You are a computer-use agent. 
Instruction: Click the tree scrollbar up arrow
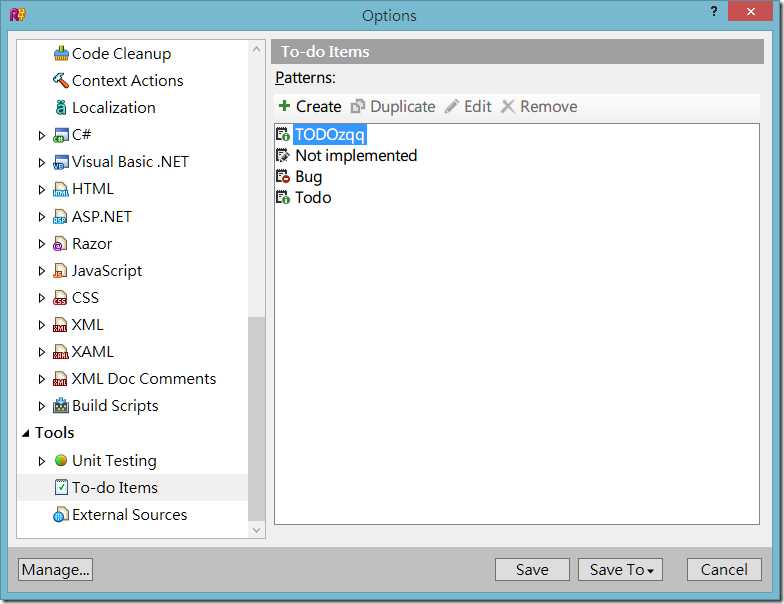(256, 49)
